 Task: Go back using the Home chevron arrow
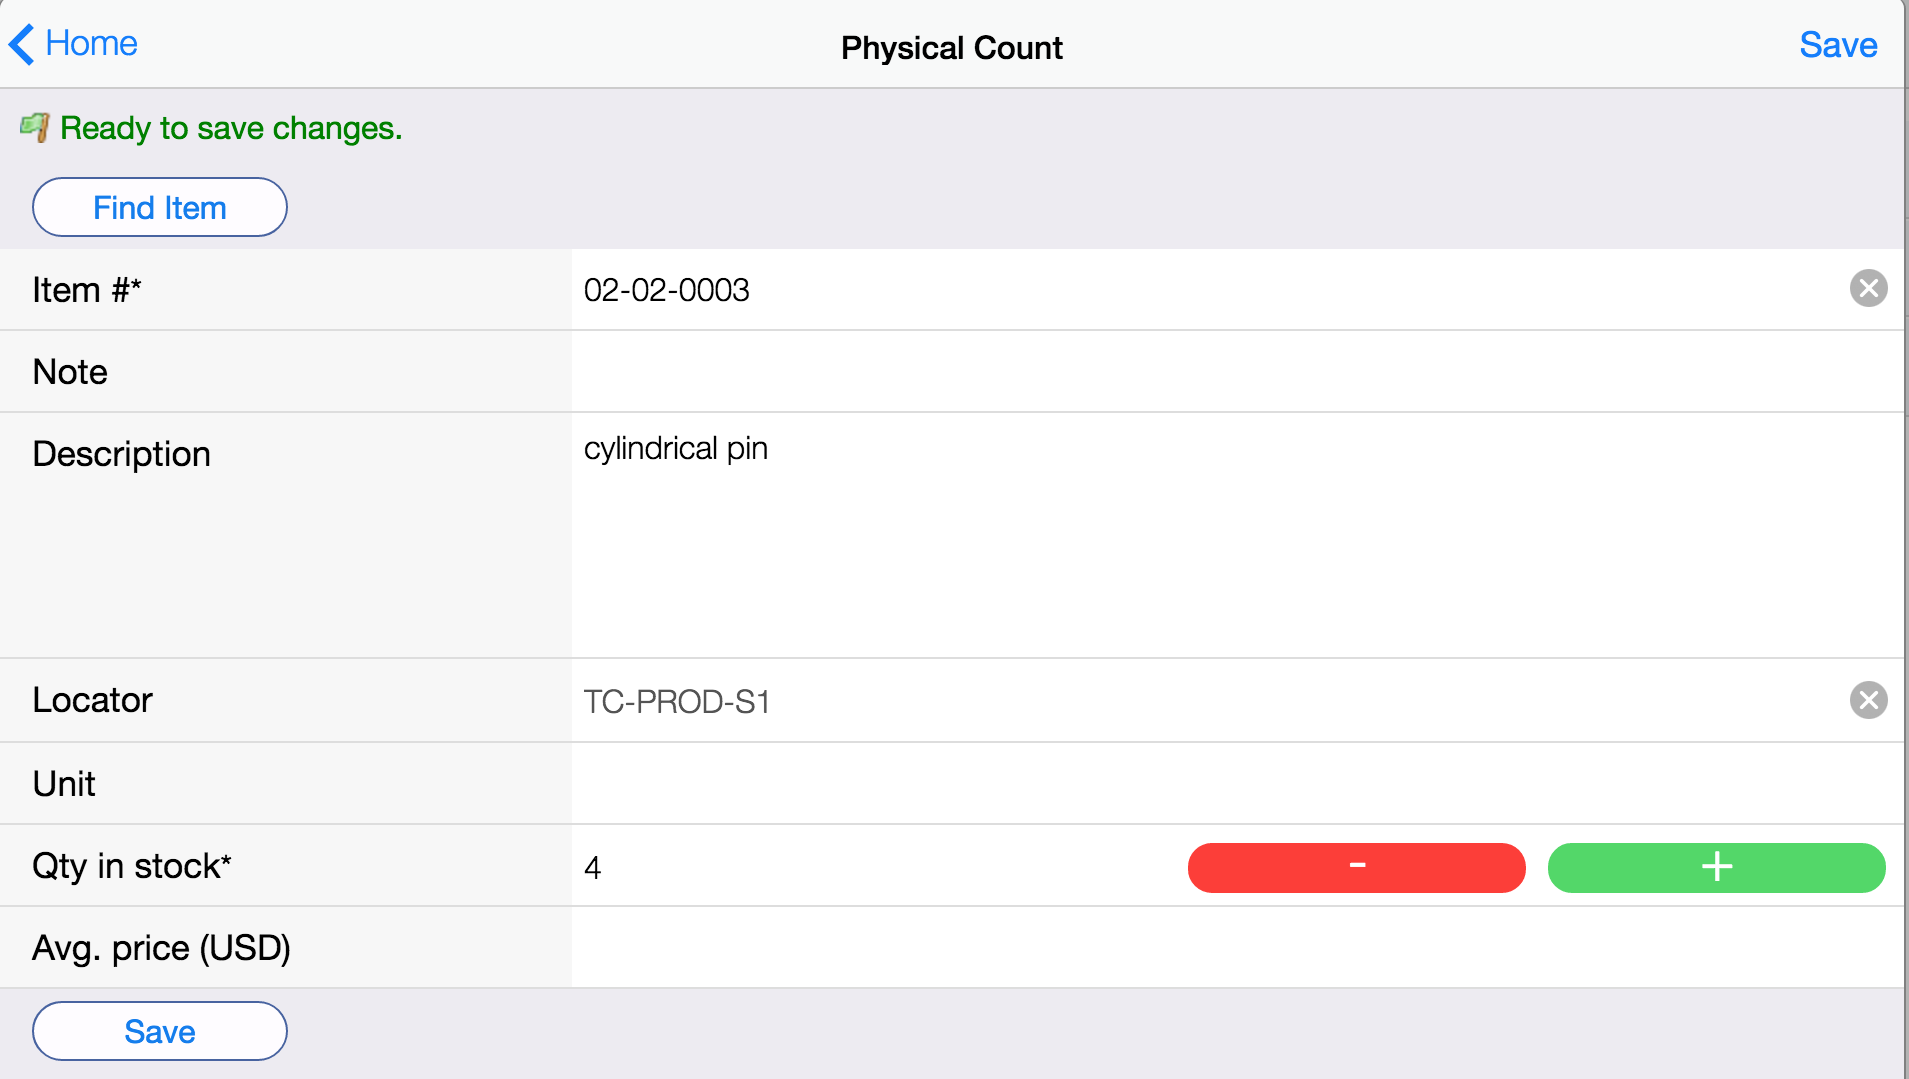[22, 45]
